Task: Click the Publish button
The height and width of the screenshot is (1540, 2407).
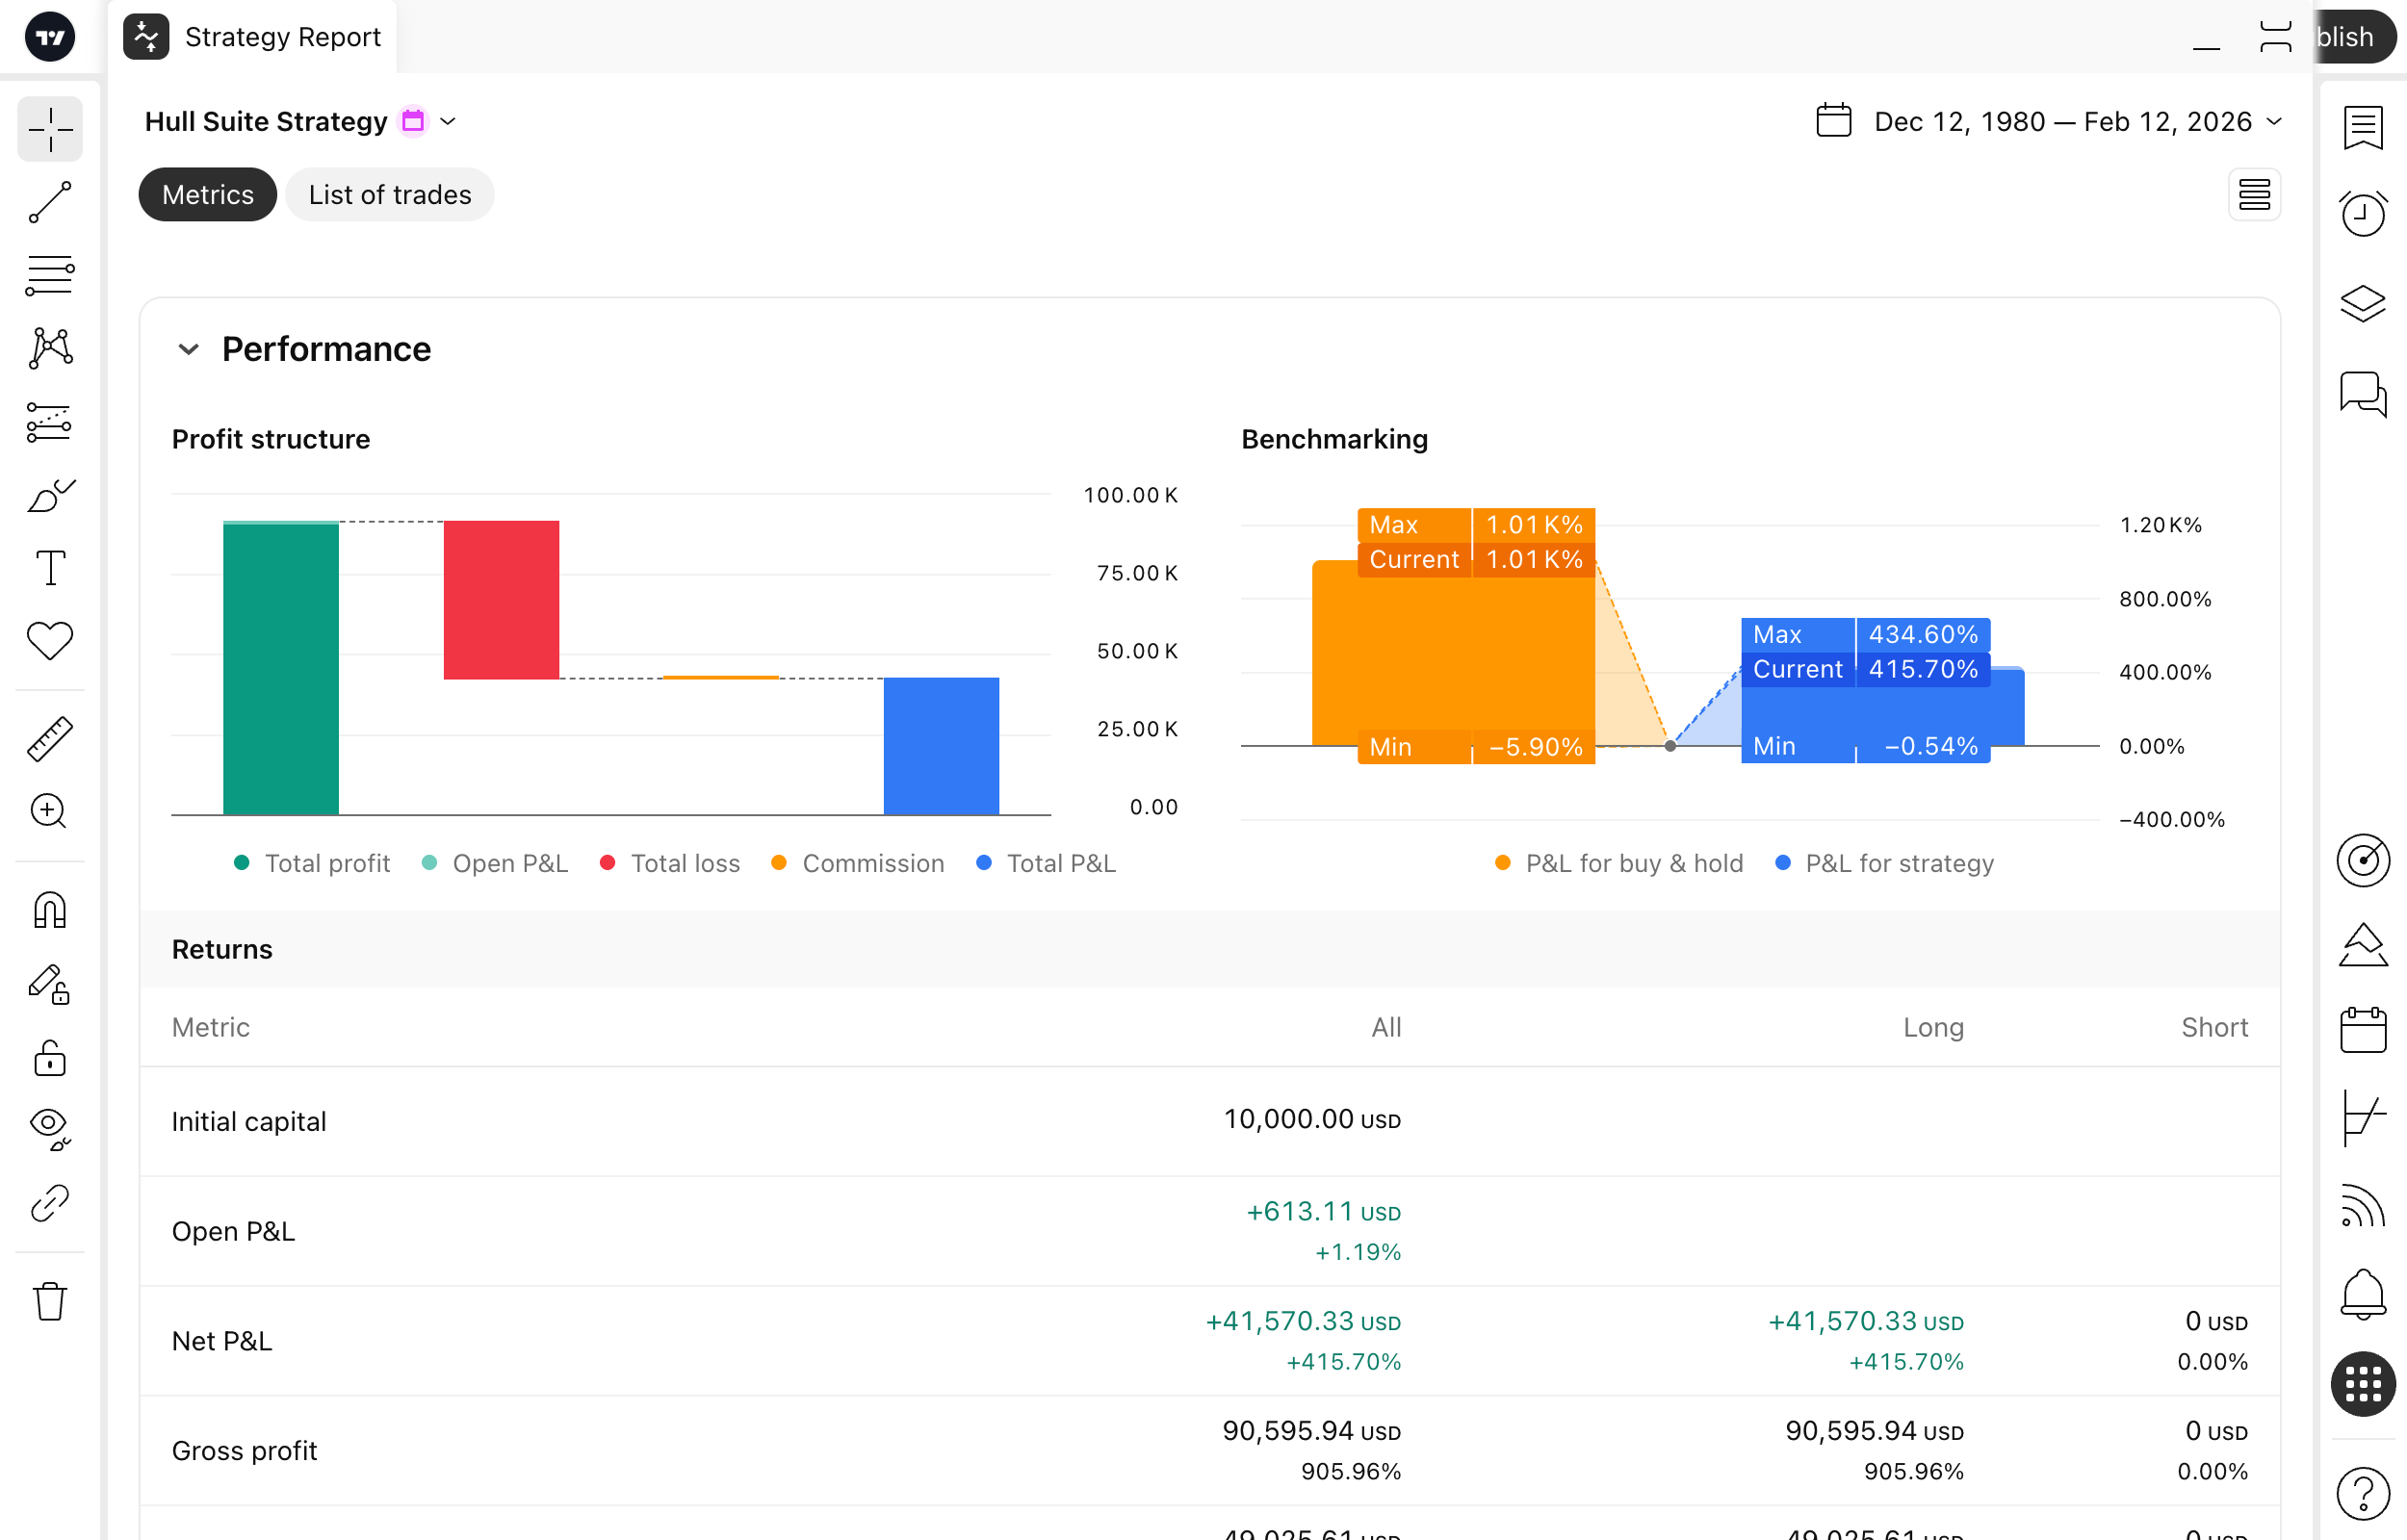Action: point(2350,37)
